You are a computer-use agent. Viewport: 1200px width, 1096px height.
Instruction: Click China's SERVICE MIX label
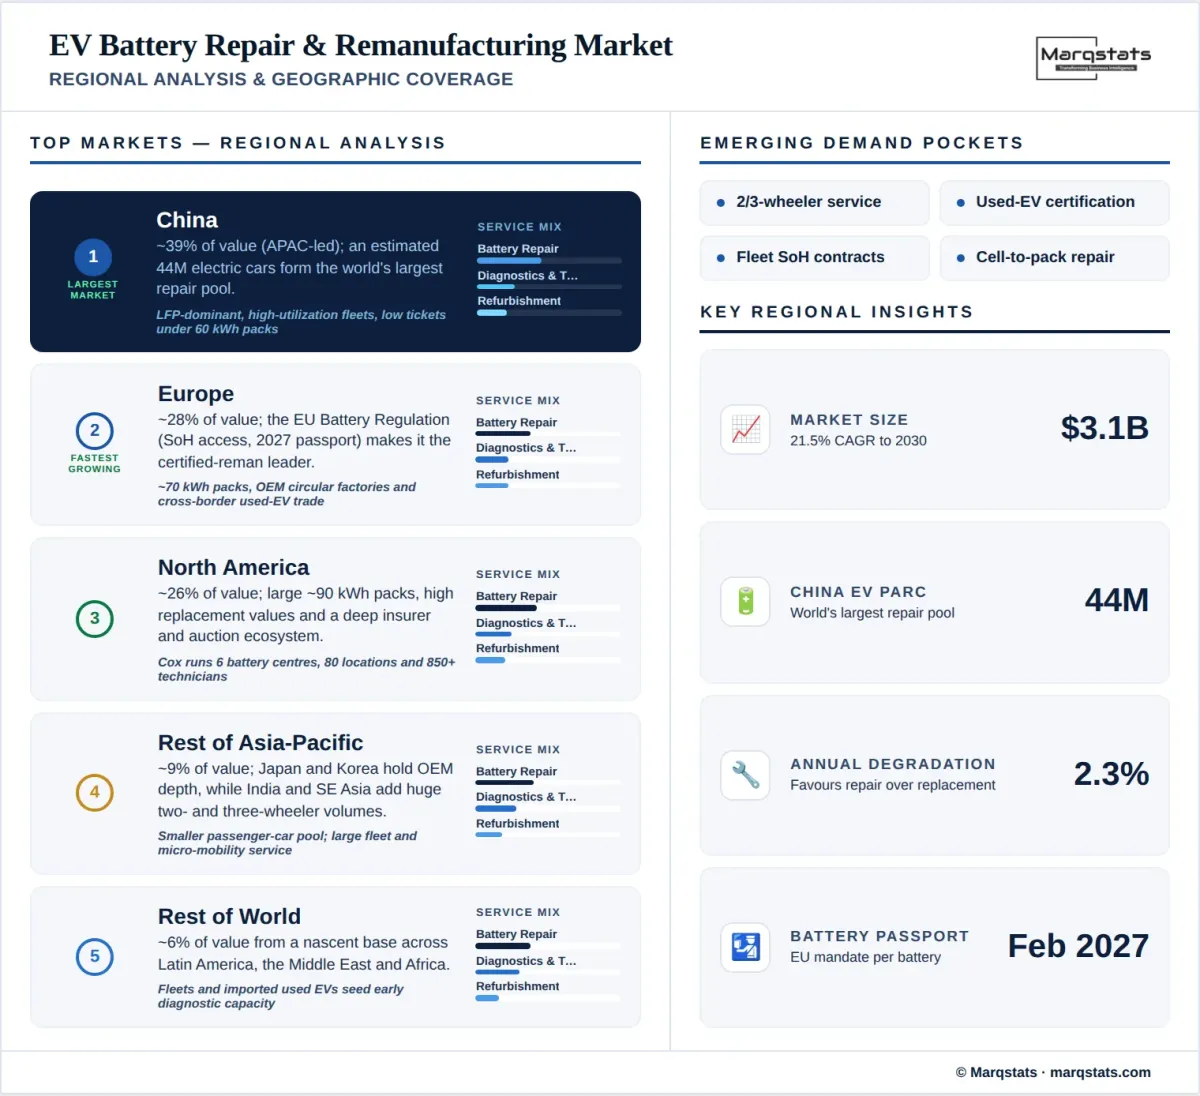click(x=520, y=227)
